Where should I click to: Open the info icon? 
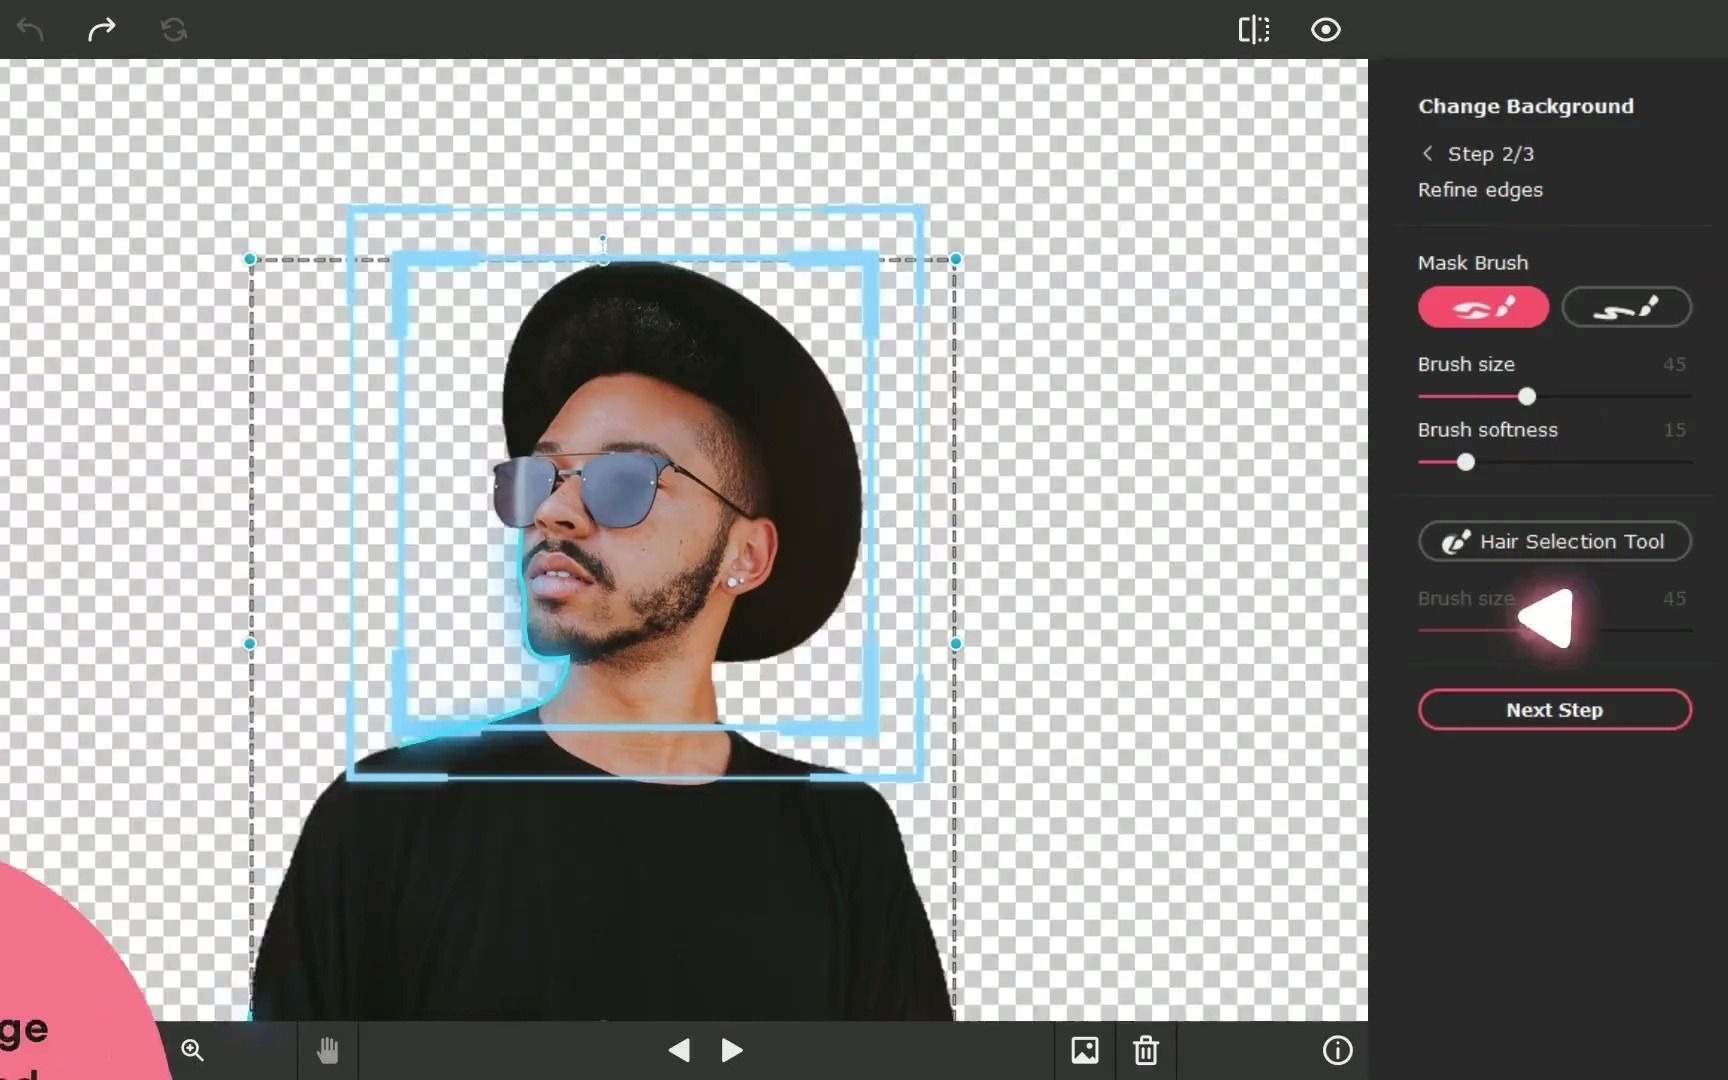1337,1050
